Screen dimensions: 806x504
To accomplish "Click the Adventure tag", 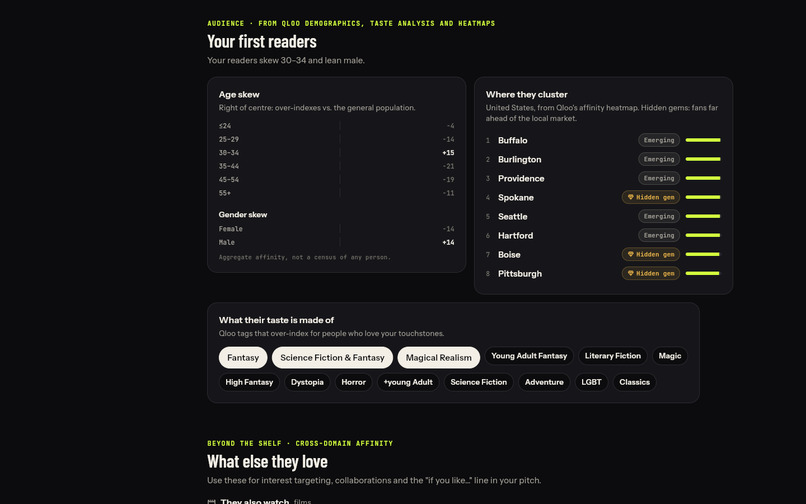I will point(544,382).
